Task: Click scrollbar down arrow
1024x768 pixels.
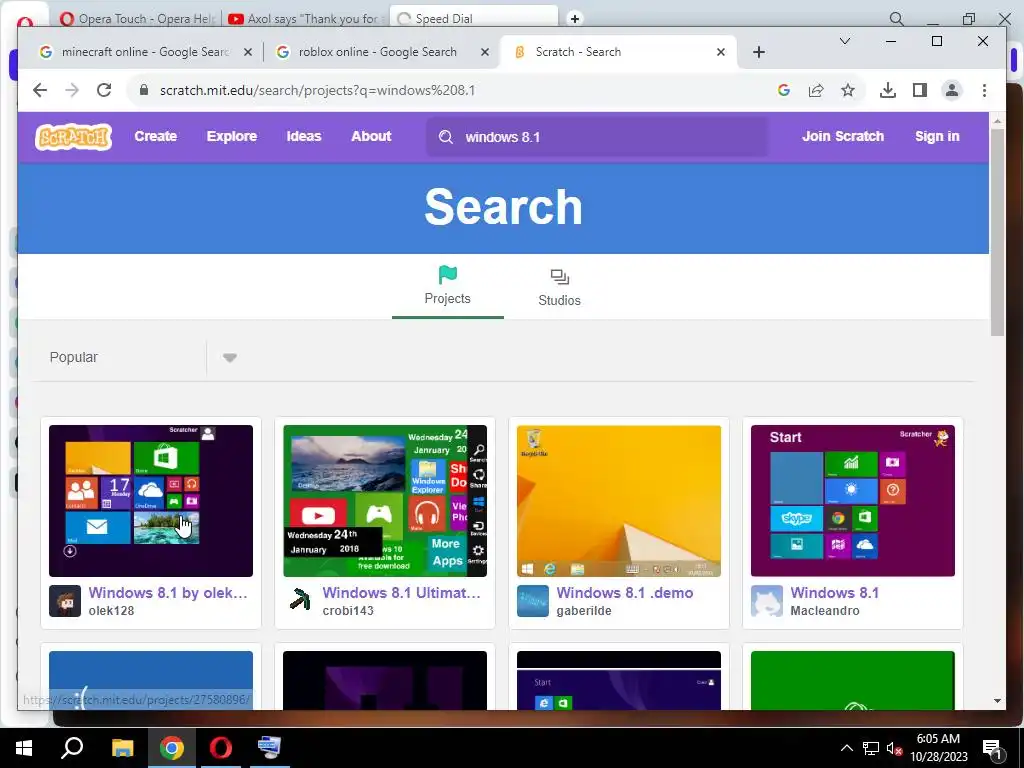Action: (997, 701)
